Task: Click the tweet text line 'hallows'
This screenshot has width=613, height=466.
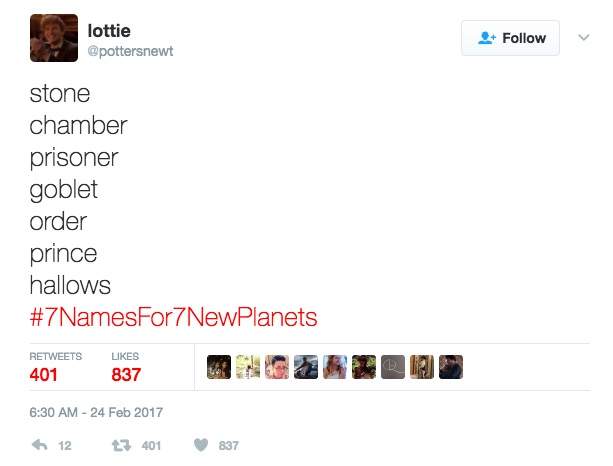Action: 70,285
